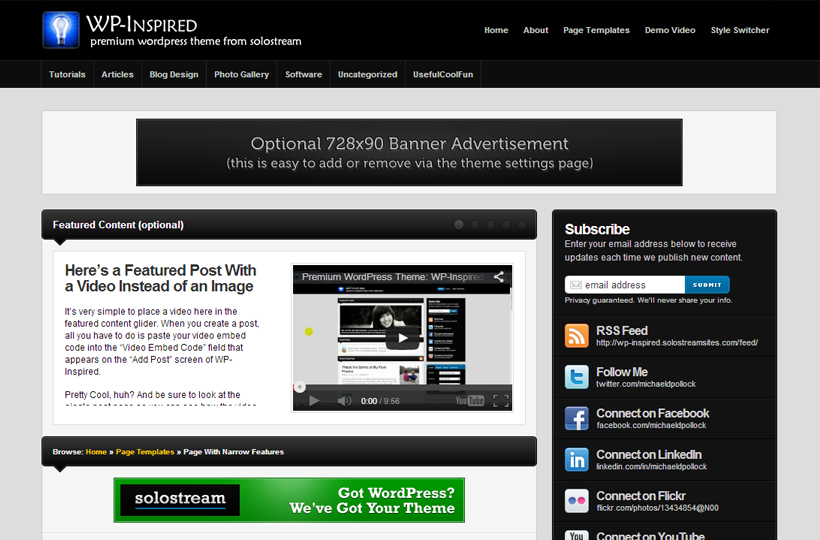This screenshot has width=820, height=540.
Task: Click the RSS Feed link text
Action: pyautogui.click(x=622, y=330)
